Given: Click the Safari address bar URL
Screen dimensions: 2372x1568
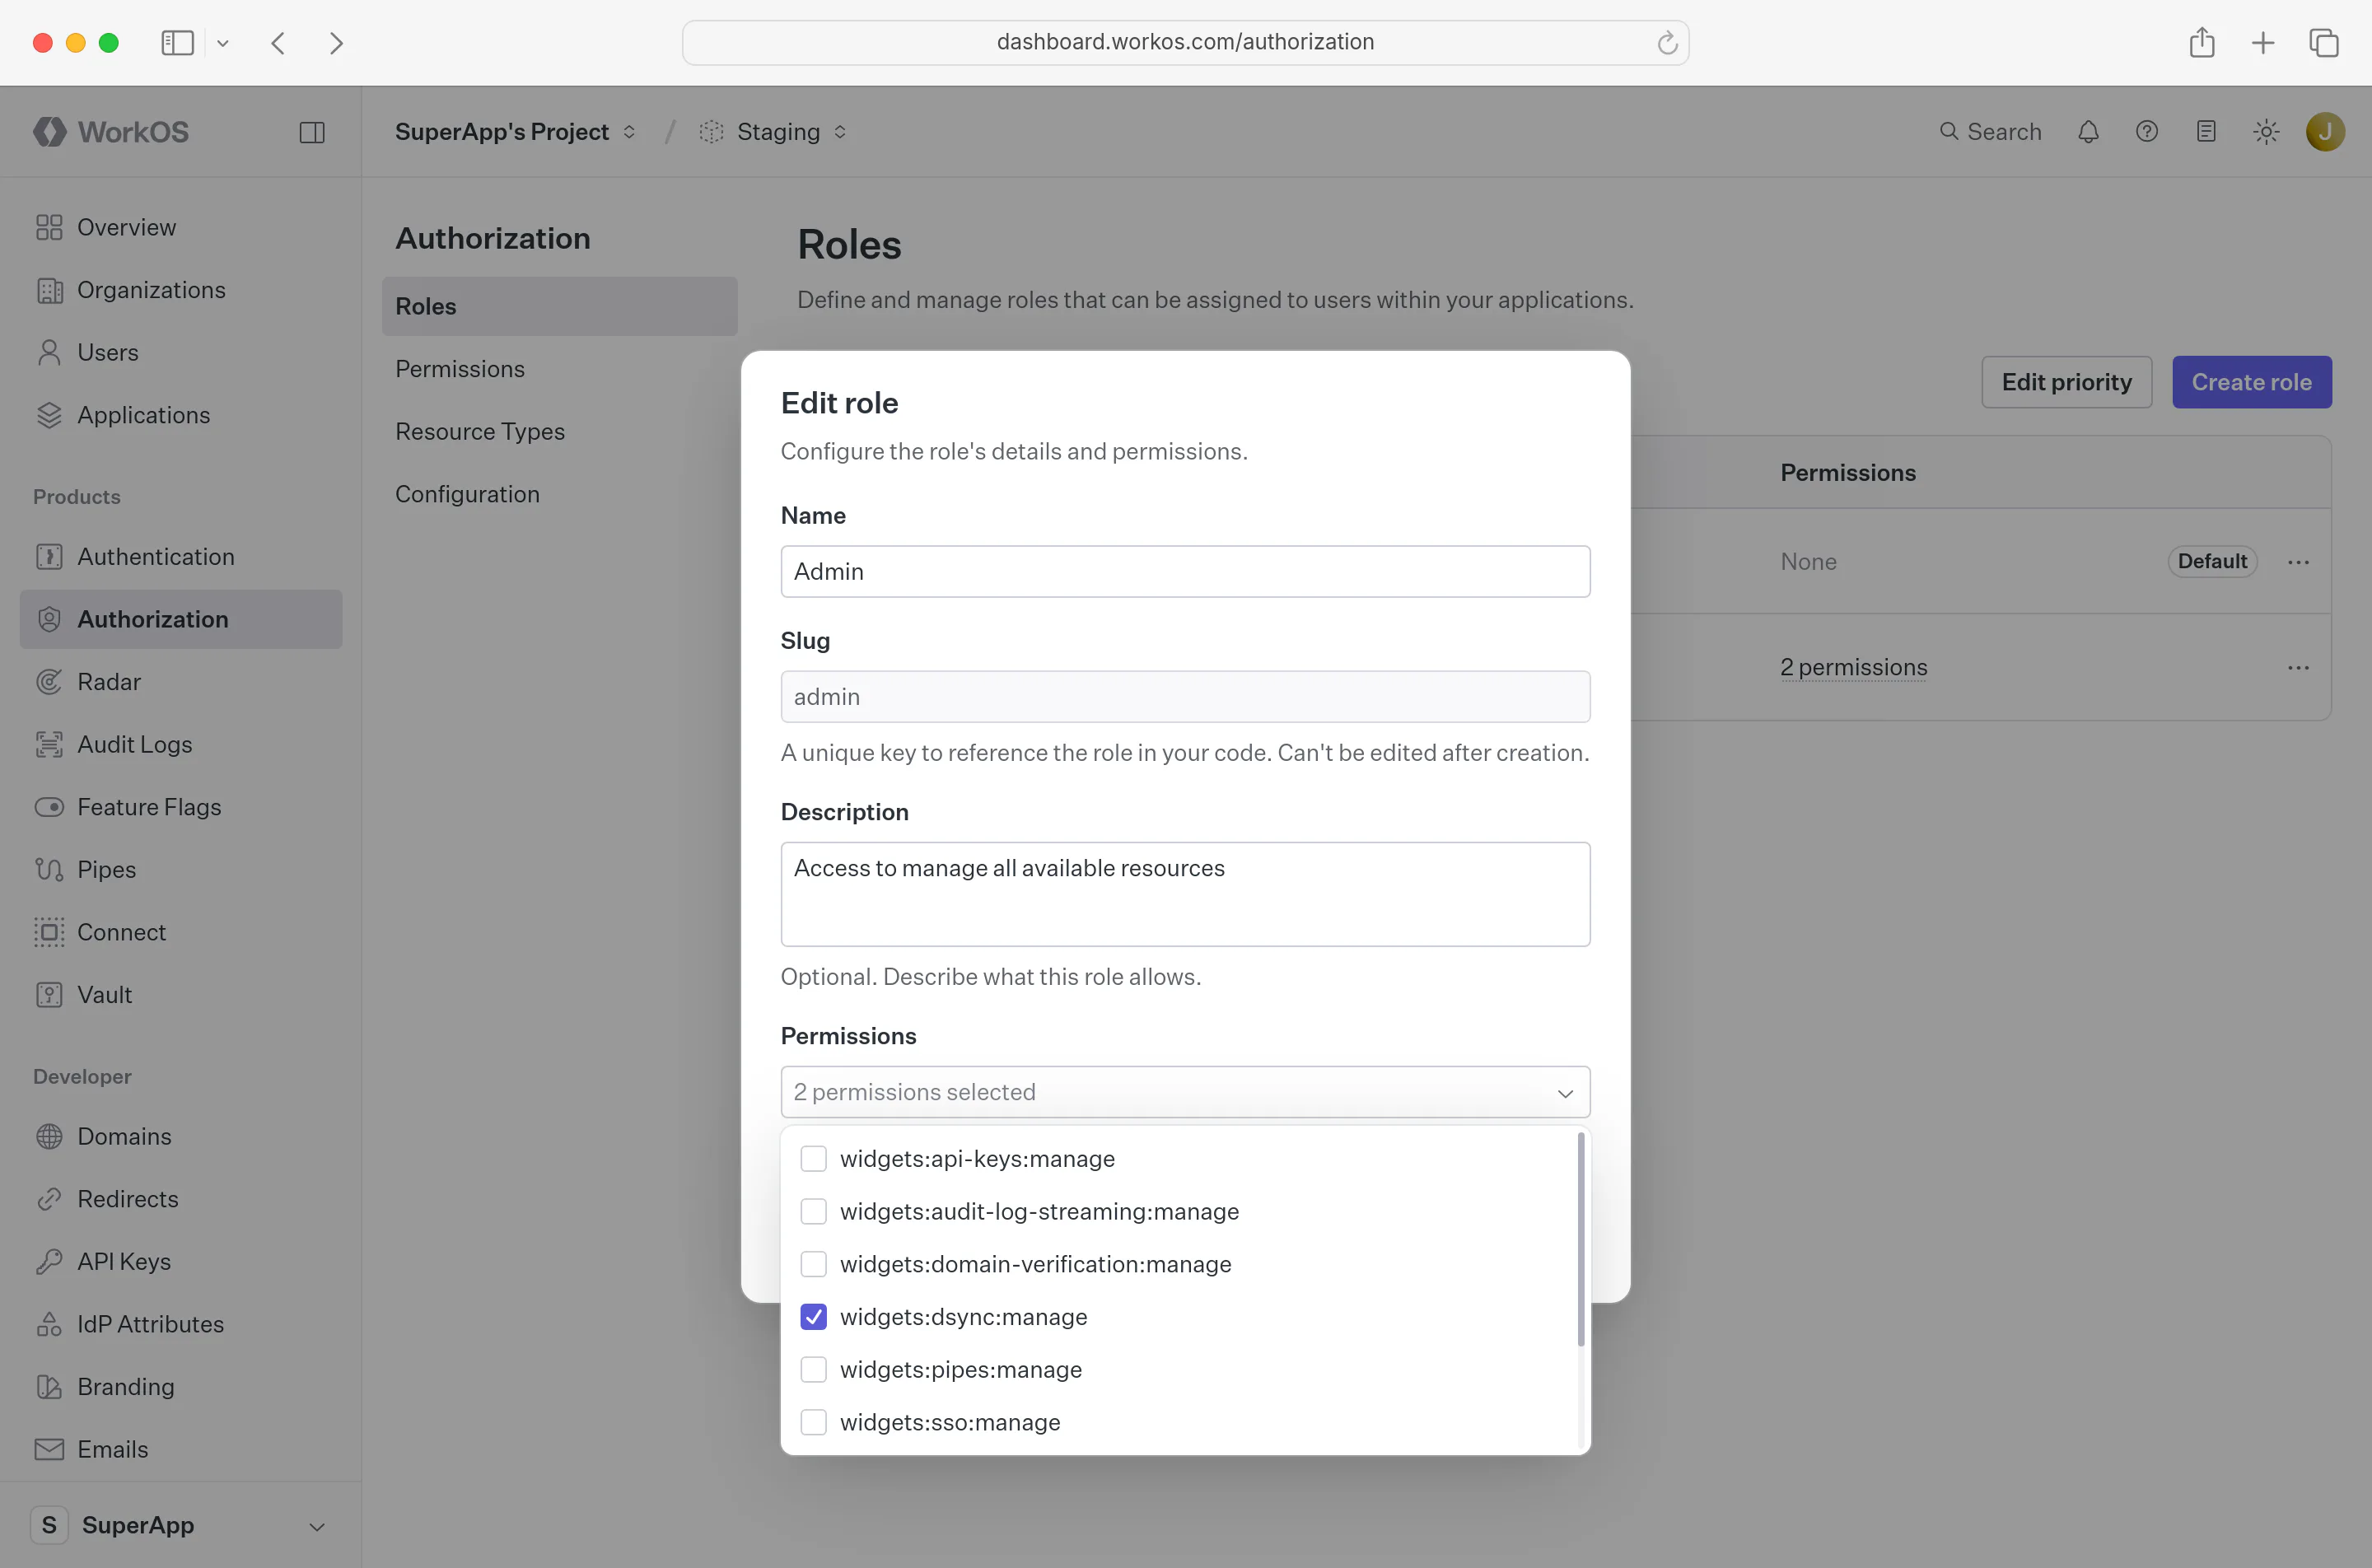Looking at the screenshot, I should pyautogui.click(x=1185, y=42).
